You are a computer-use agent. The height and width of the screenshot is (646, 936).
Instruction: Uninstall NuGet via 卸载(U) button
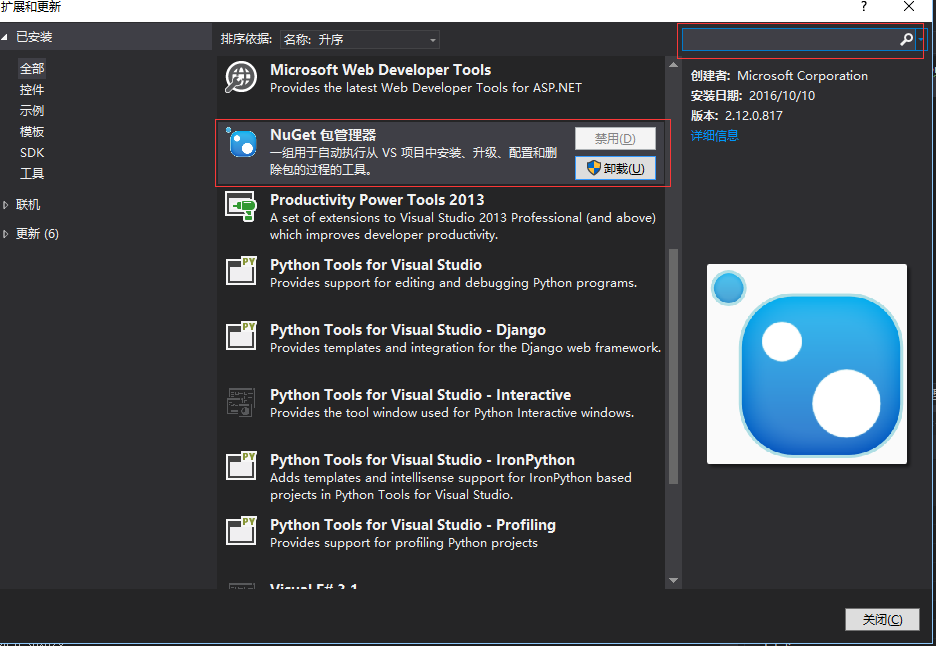click(614, 168)
